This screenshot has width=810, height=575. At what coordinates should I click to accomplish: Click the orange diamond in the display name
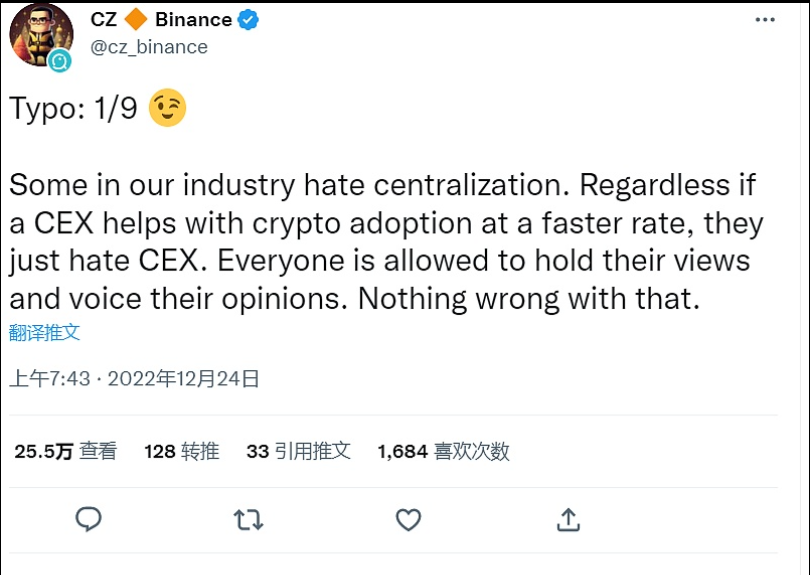coord(137,20)
